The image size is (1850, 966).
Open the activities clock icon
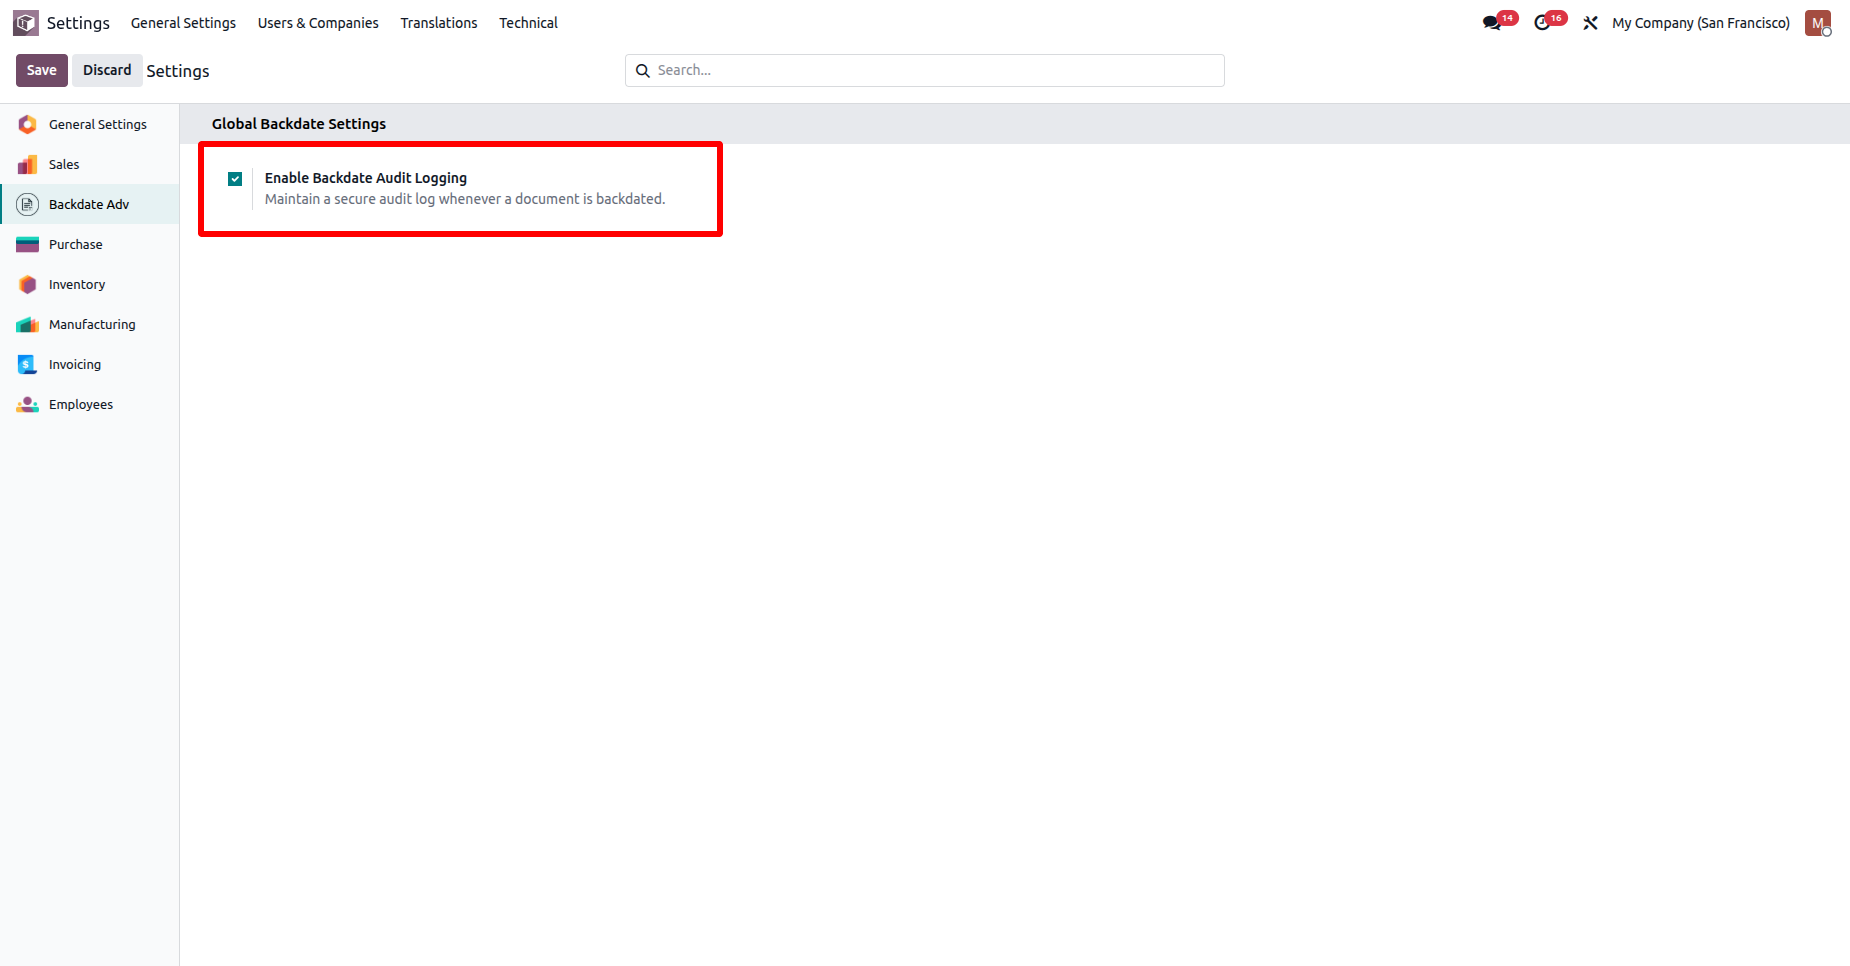[1542, 23]
